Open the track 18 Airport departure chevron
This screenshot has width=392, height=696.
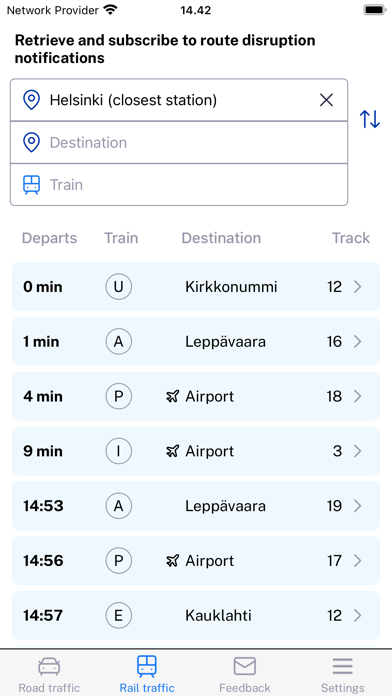[358, 396]
